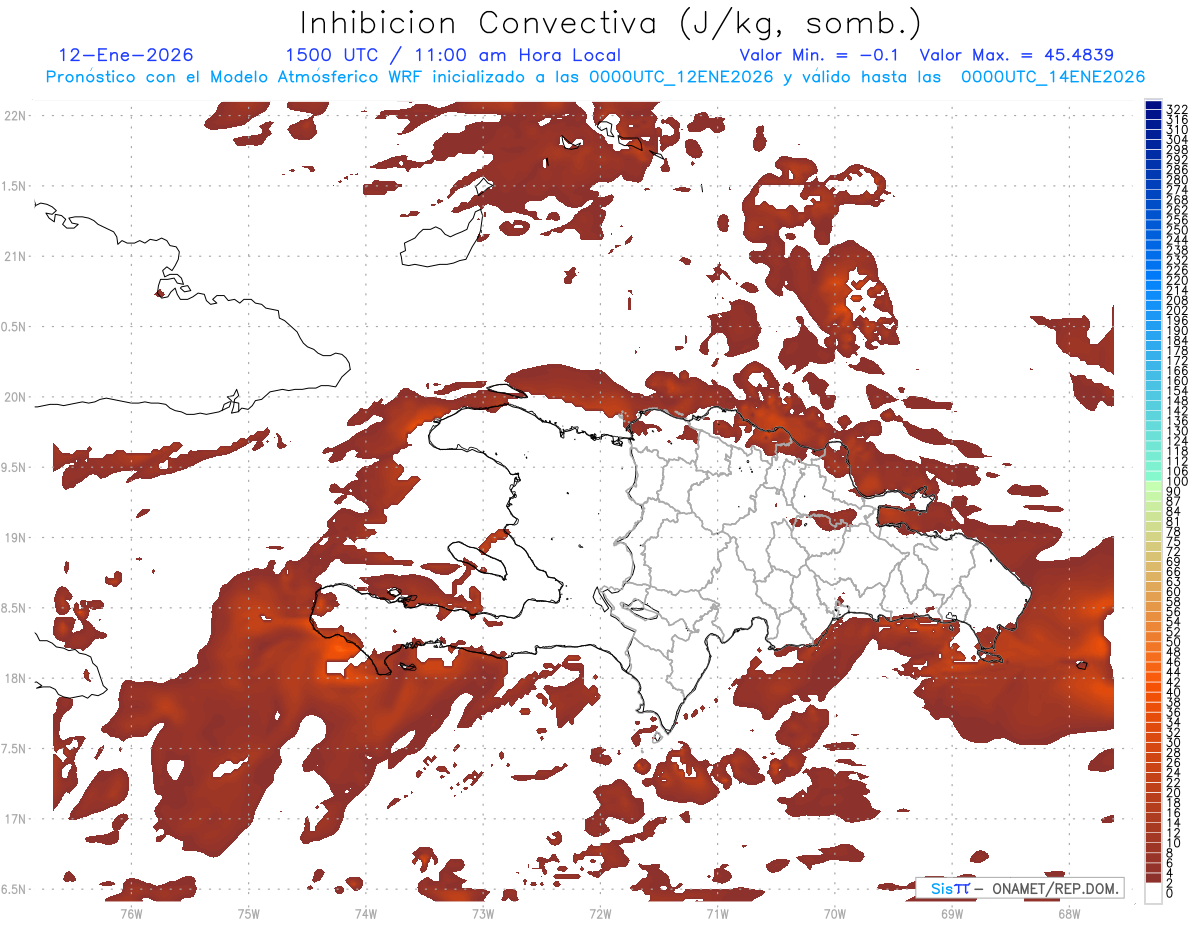Click the 21N latitude label
The image size is (1200, 927).
point(14,256)
